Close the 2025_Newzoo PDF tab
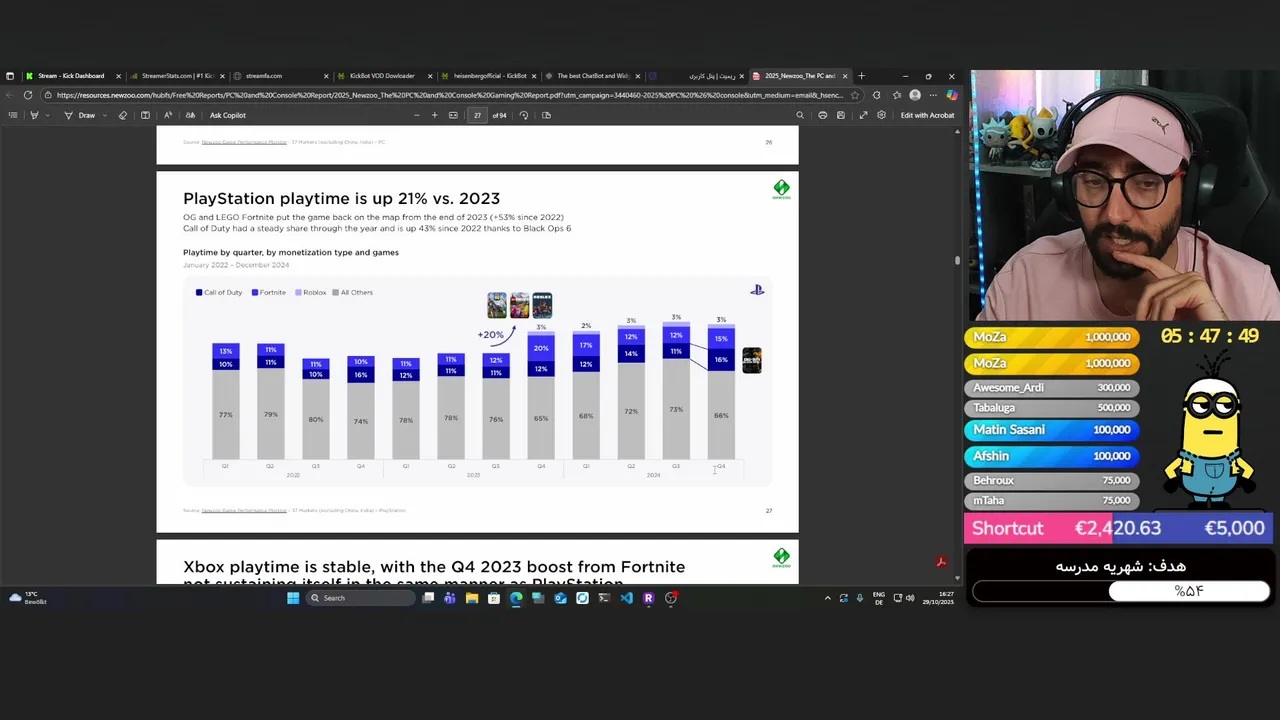Image resolution: width=1280 pixels, height=720 pixels. pos(845,76)
